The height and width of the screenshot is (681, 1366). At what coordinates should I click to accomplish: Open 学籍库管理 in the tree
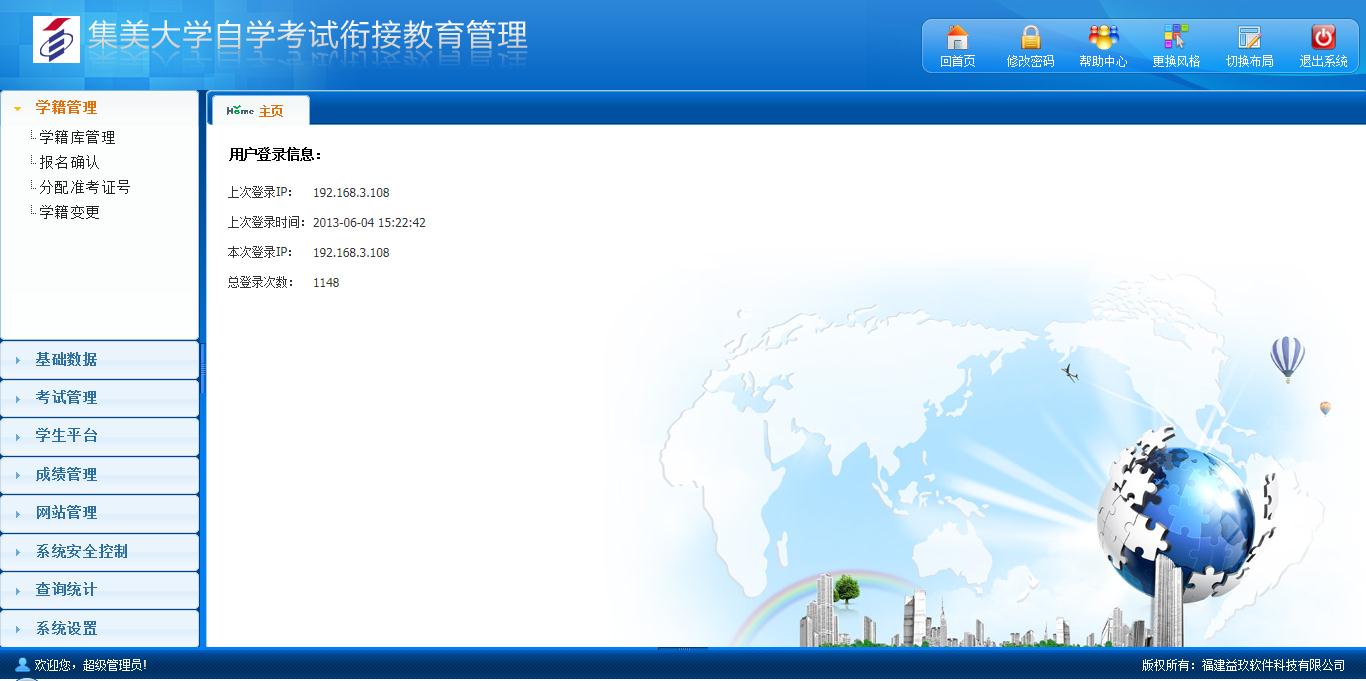pos(77,138)
